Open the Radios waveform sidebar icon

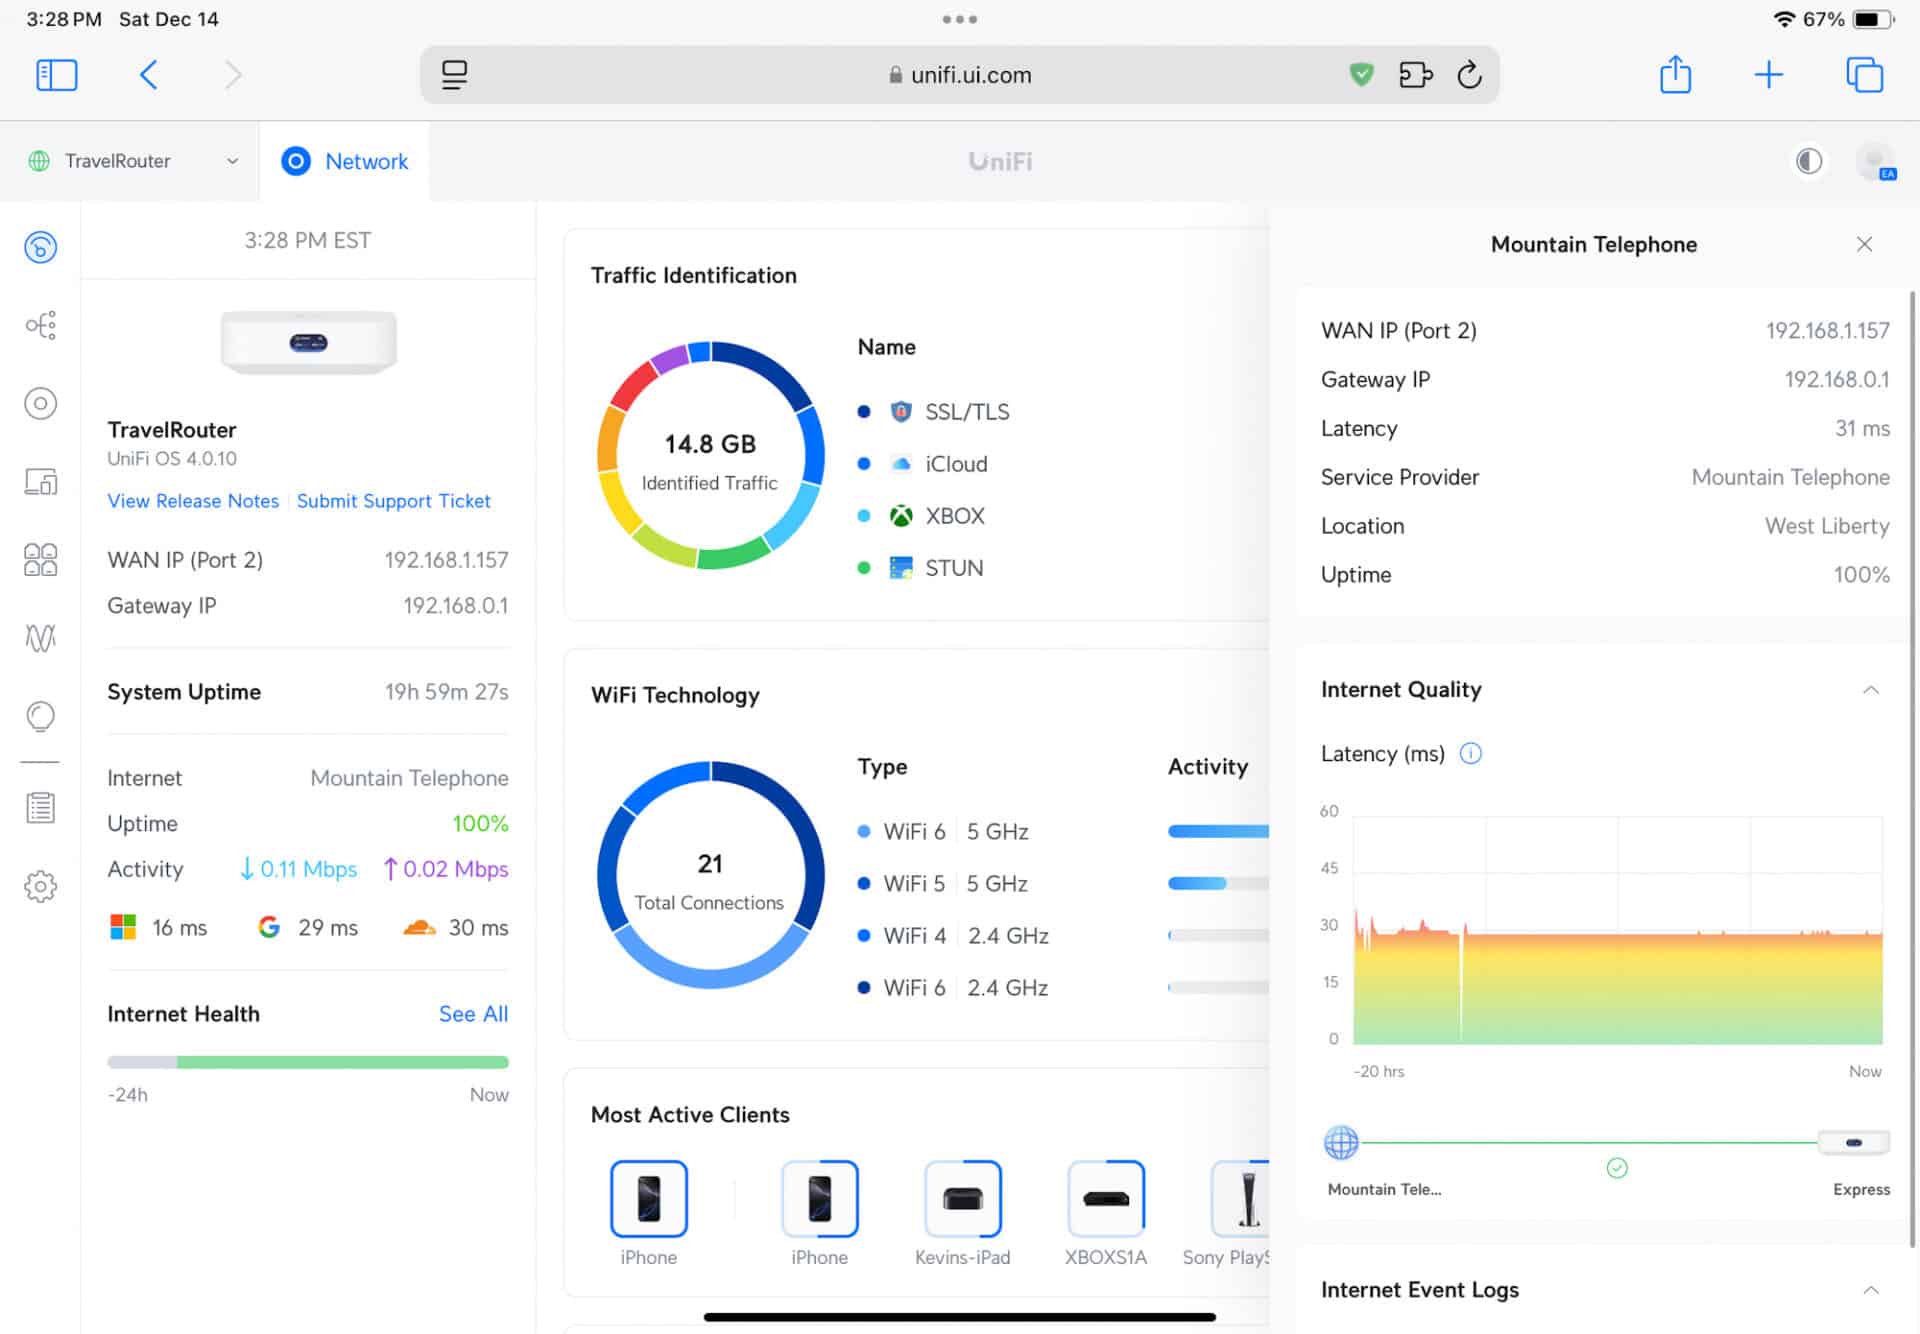[40, 638]
